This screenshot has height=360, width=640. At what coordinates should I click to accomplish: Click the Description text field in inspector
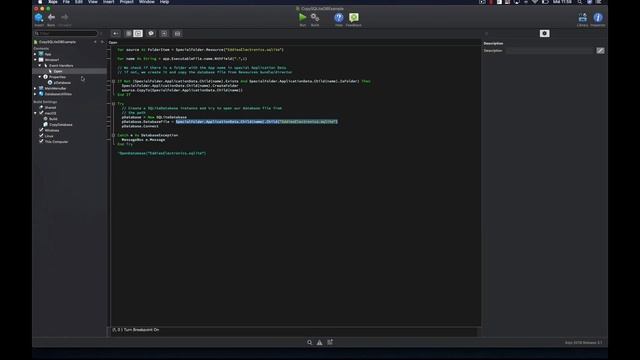point(550,51)
